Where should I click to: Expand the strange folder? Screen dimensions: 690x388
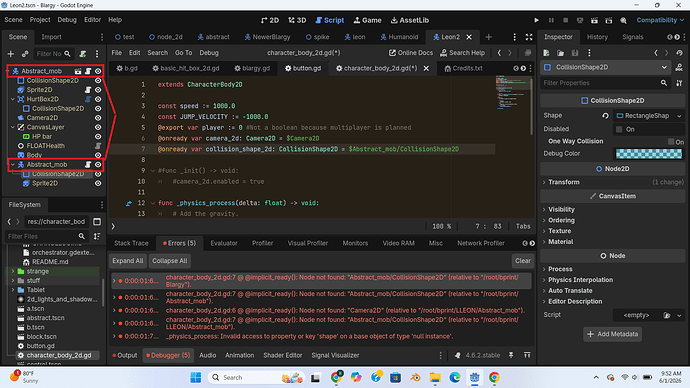tap(13, 271)
